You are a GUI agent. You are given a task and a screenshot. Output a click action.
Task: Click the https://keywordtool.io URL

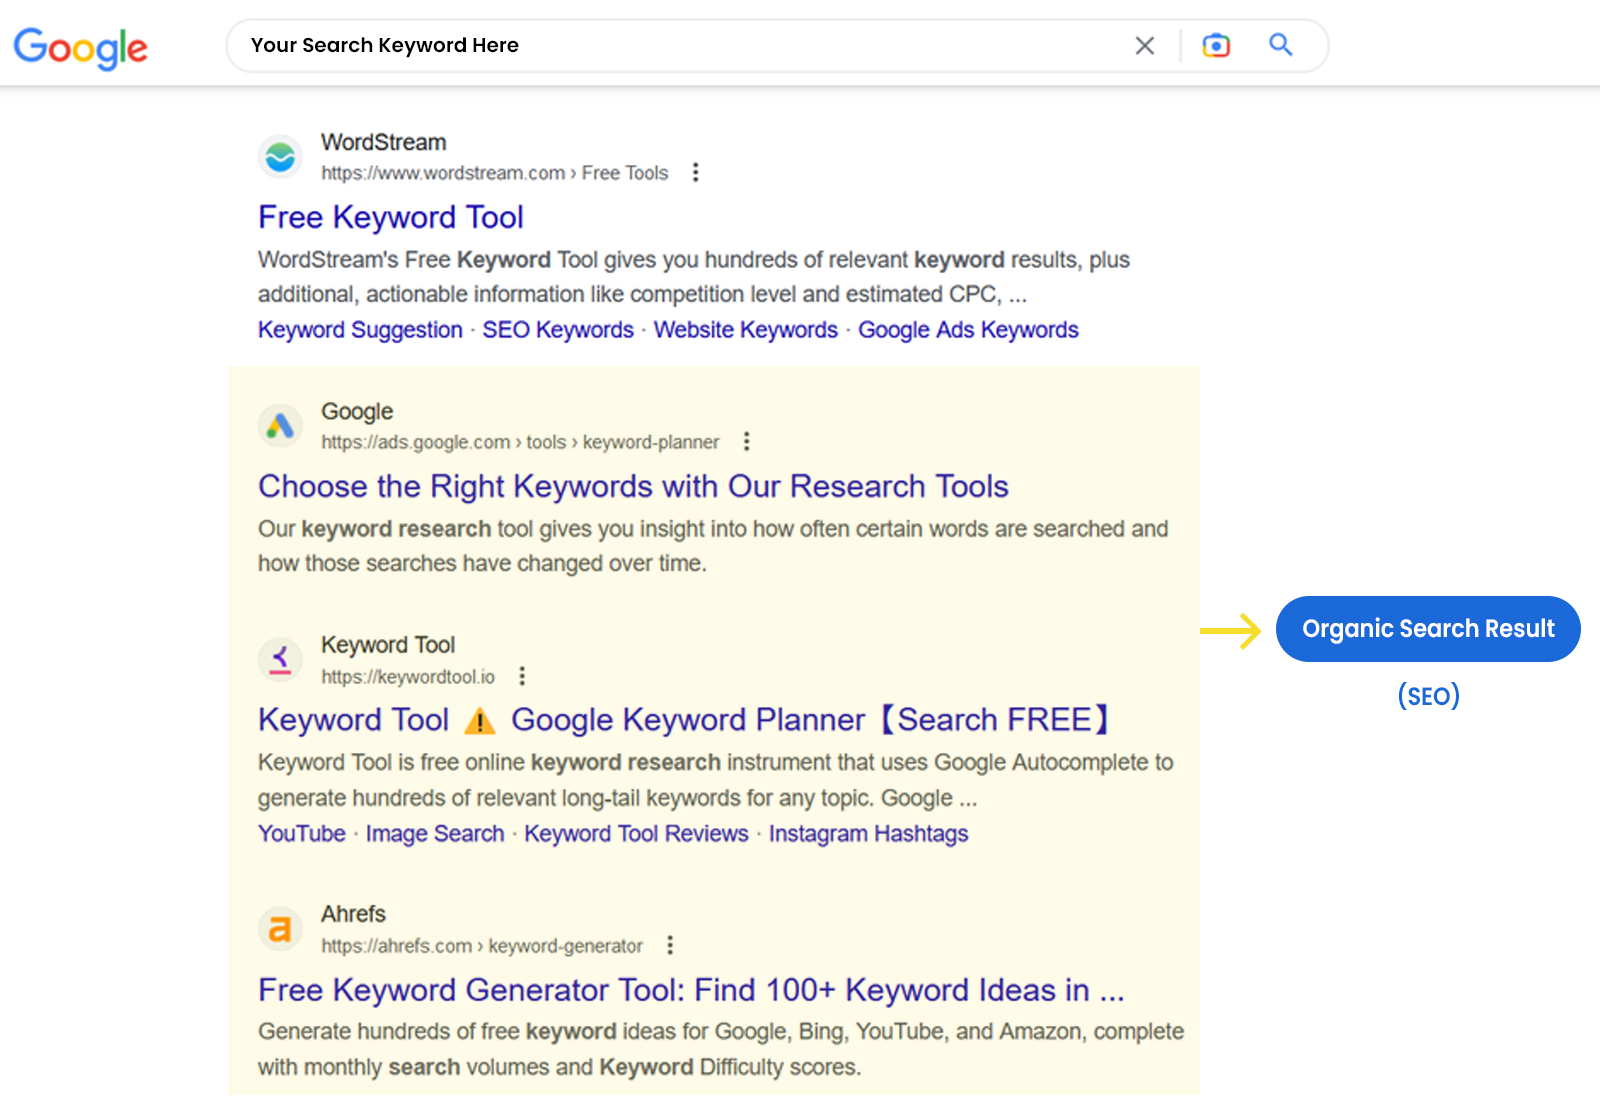point(408,677)
